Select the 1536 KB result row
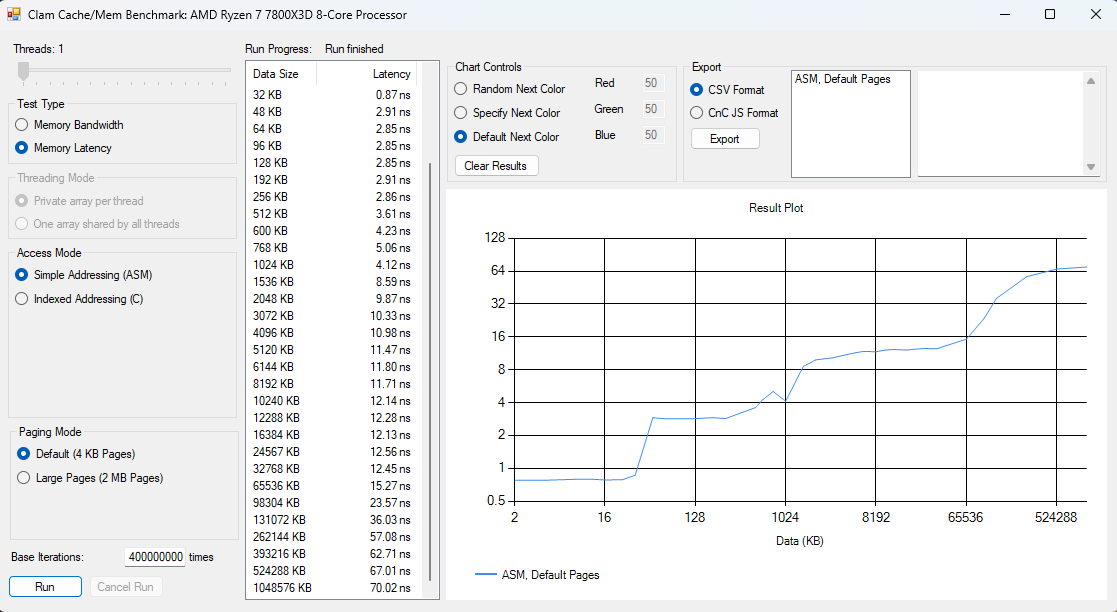This screenshot has height=612, width=1117. (334, 282)
